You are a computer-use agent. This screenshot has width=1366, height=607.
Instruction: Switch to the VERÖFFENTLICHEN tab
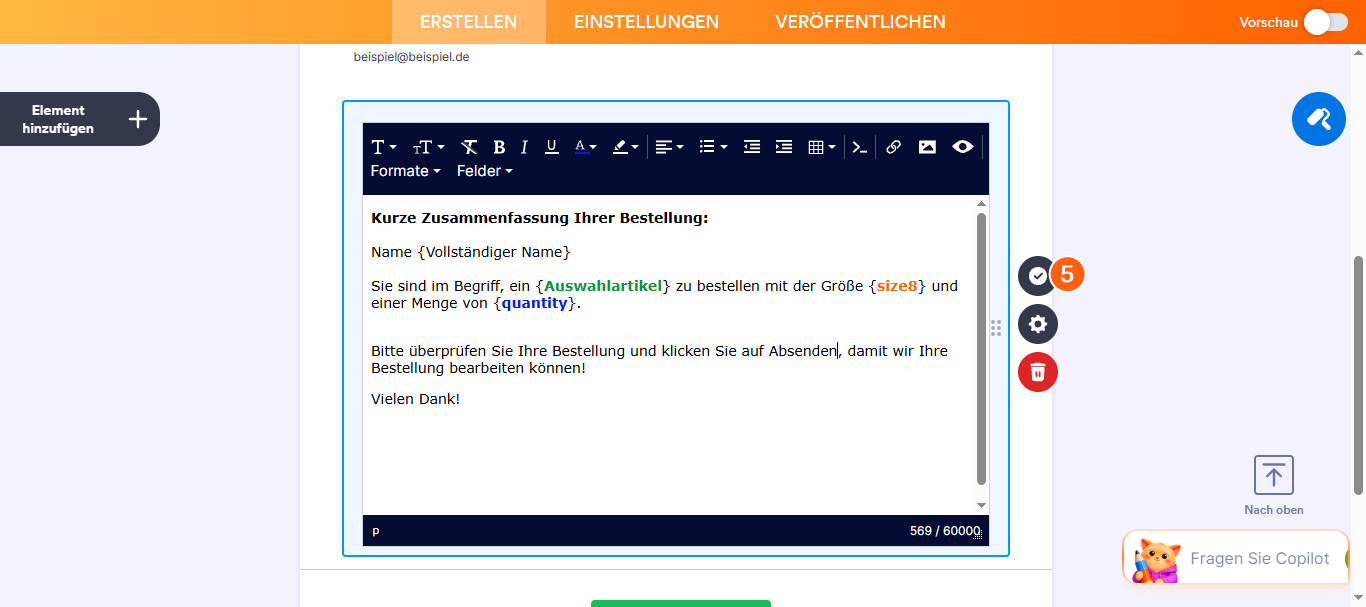coord(860,22)
